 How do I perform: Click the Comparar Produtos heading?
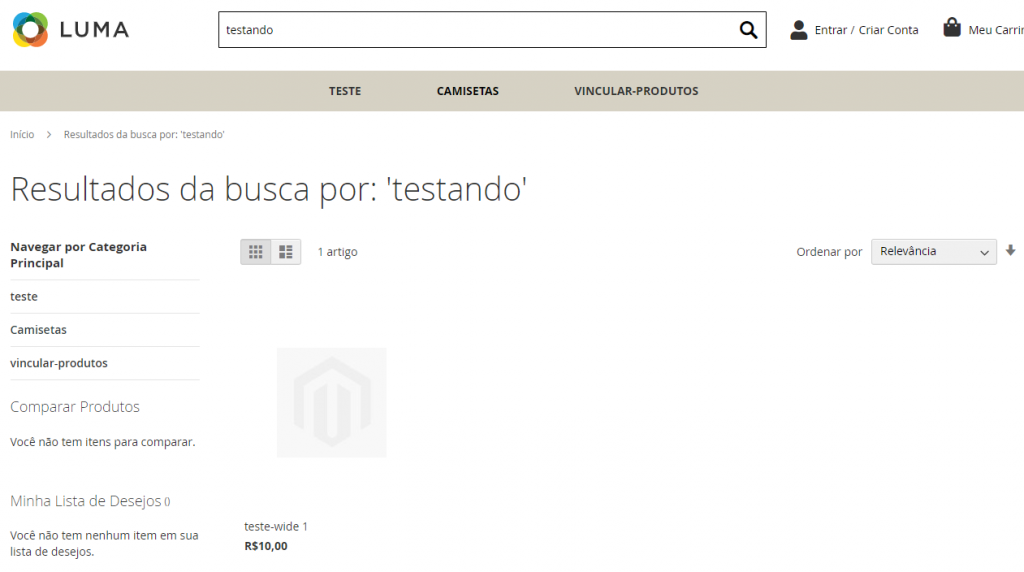(75, 407)
